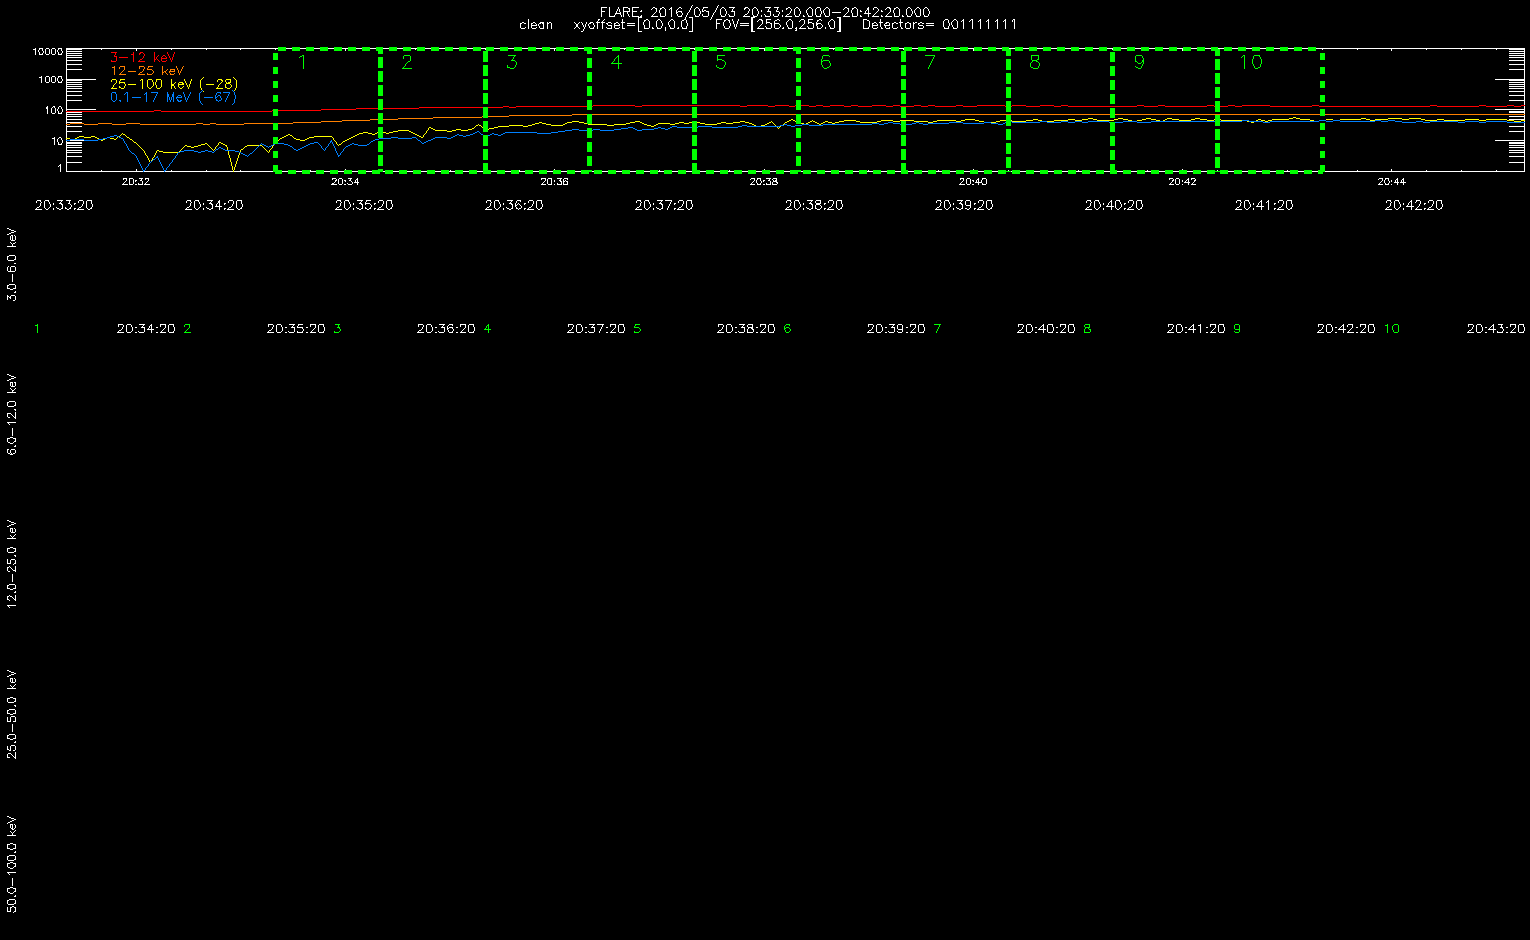Click the 'clean' algorithm label

(536, 25)
